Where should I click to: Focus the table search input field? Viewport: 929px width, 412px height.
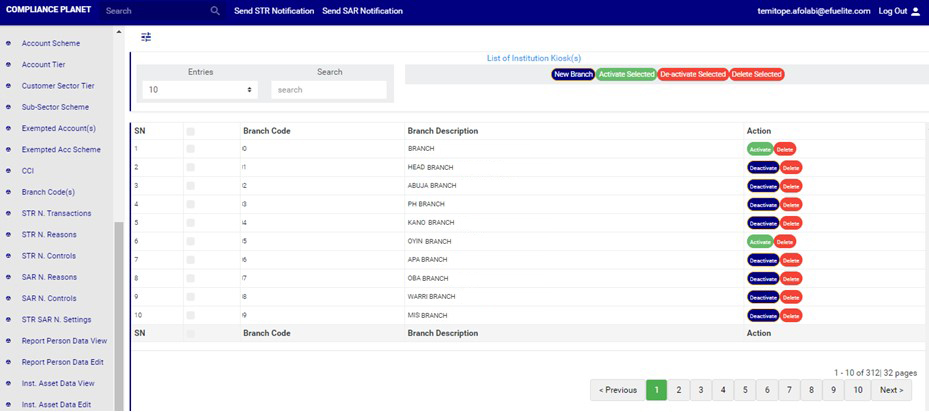click(328, 90)
